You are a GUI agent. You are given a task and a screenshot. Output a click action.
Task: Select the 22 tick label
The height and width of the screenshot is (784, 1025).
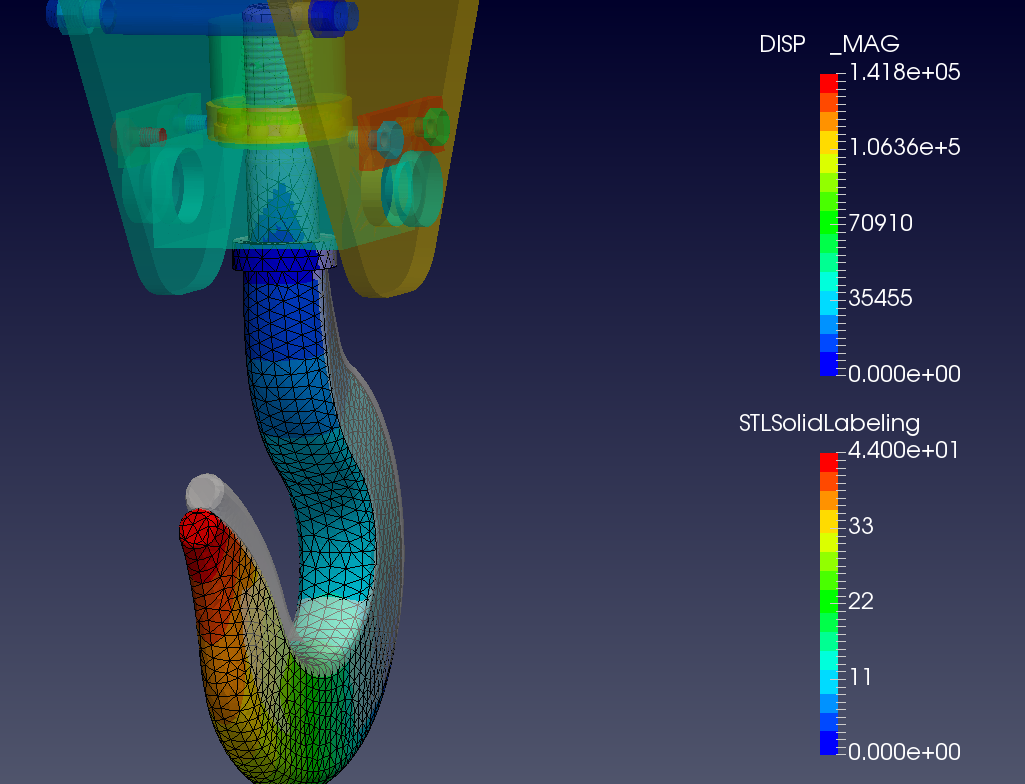tap(860, 601)
